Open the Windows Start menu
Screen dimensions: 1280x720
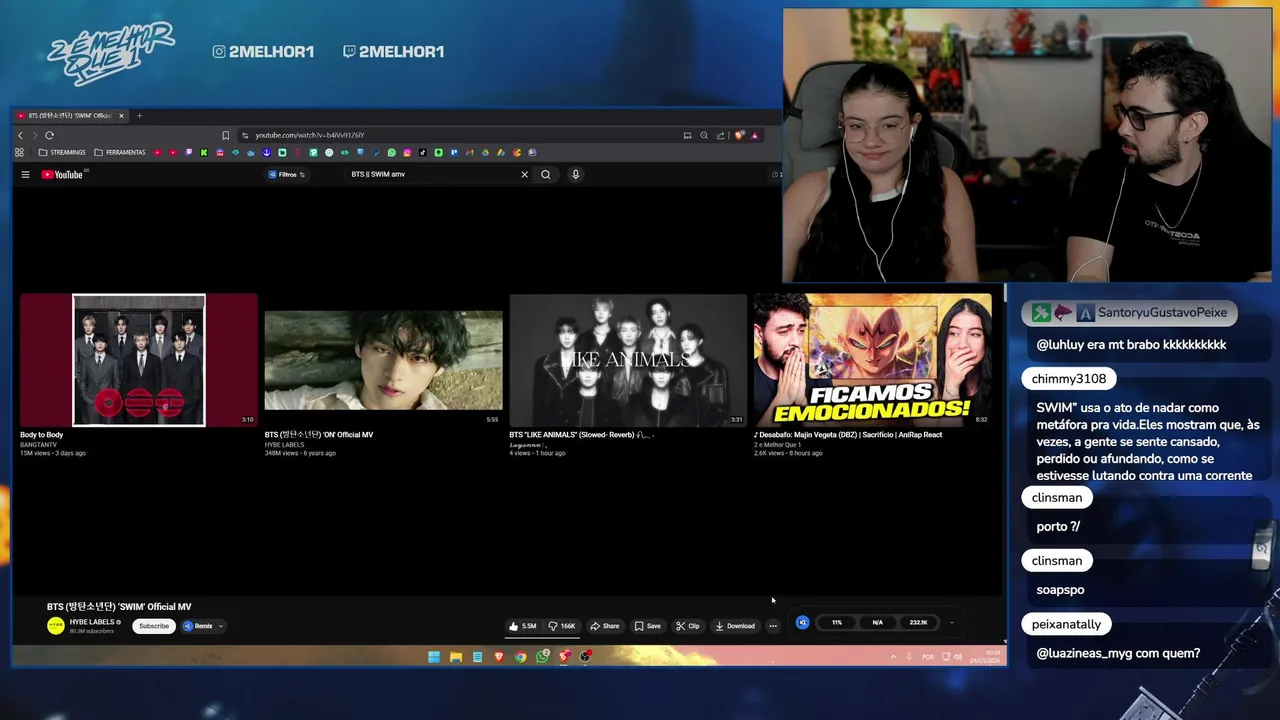(x=434, y=657)
